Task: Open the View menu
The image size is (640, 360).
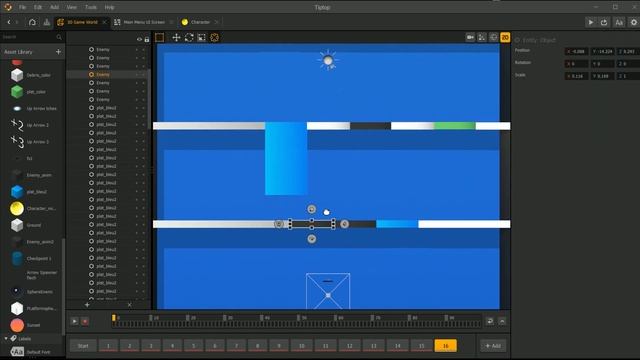Action: pos(71,7)
